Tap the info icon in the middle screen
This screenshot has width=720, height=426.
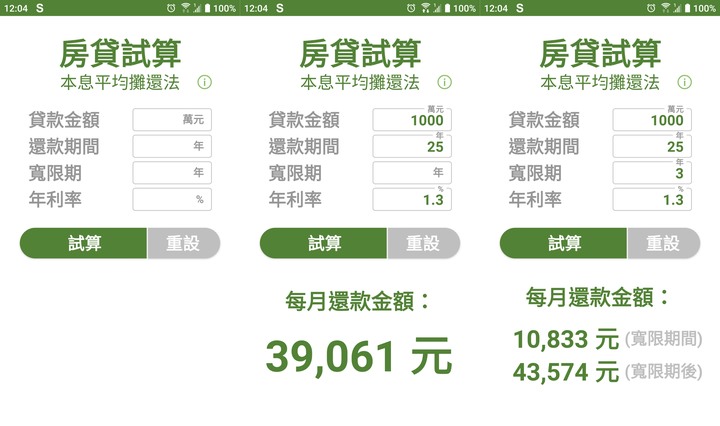[x=444, y=82]
